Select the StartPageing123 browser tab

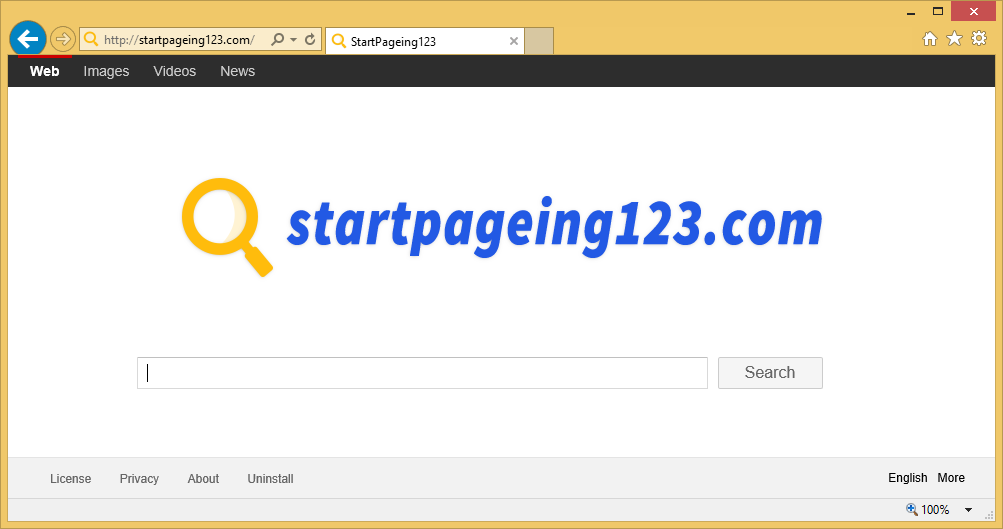point(425,41)
